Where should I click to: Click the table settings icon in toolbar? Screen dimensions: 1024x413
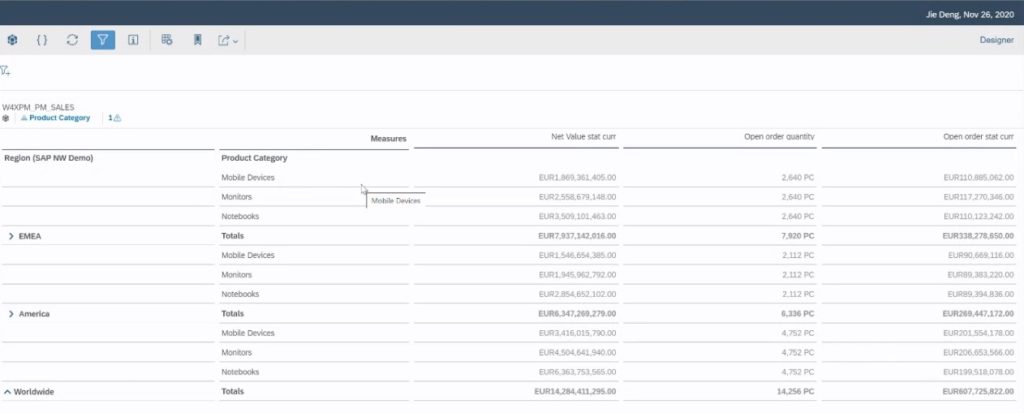coord(167,40)
